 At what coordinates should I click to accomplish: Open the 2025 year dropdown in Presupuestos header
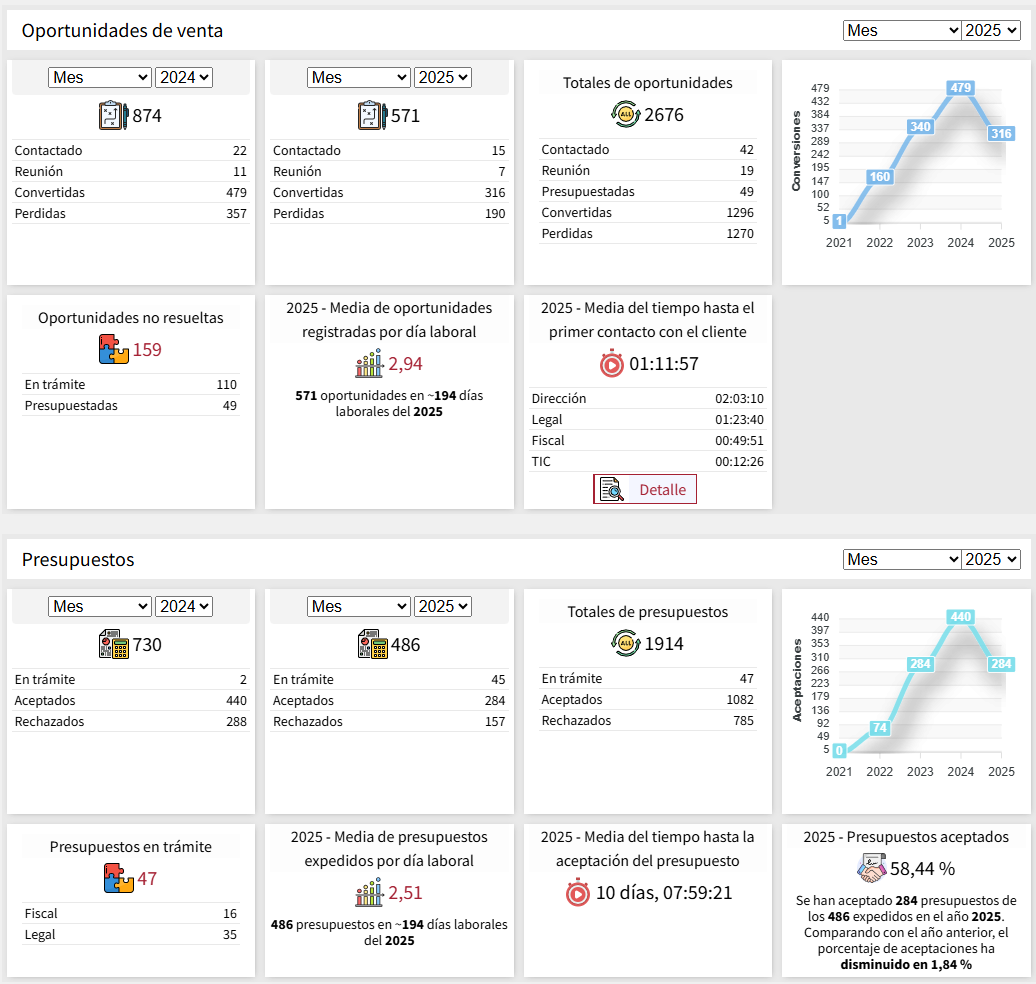coord(990,559)
